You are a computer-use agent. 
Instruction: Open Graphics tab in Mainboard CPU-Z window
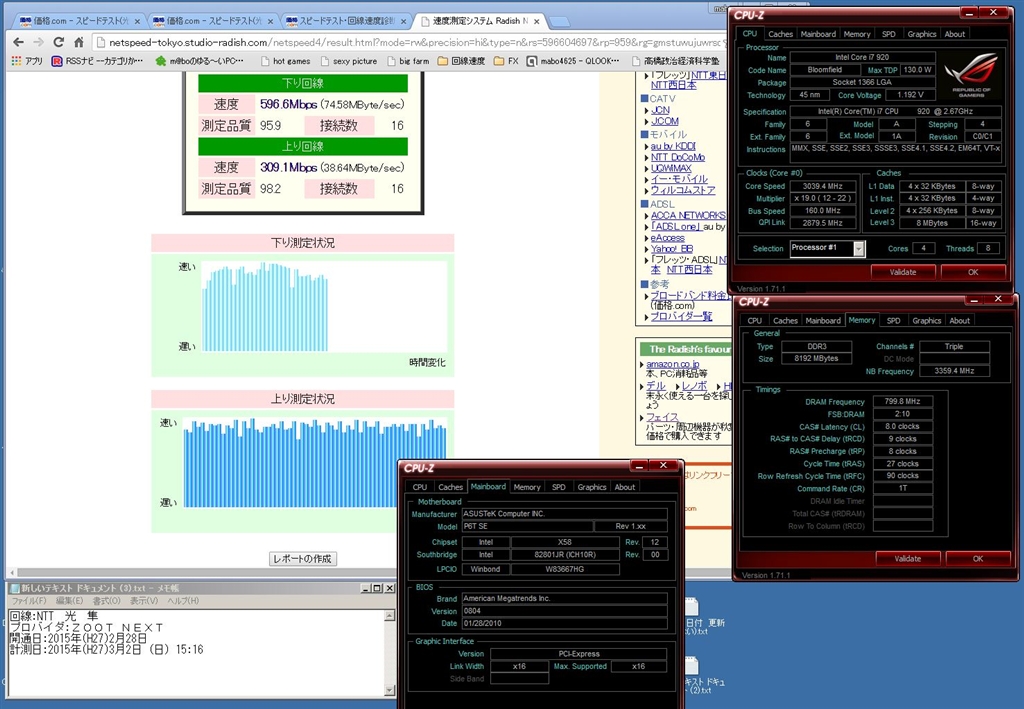(x=591, y=487)
